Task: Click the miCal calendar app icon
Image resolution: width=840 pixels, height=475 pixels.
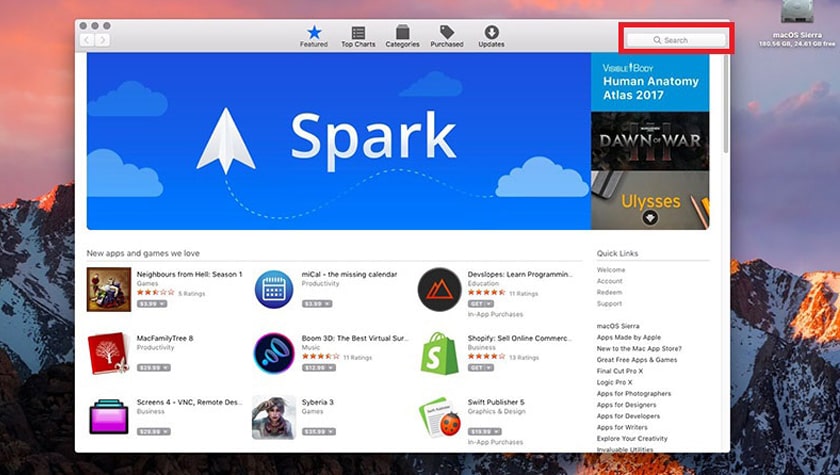Action: coord(274,289)
